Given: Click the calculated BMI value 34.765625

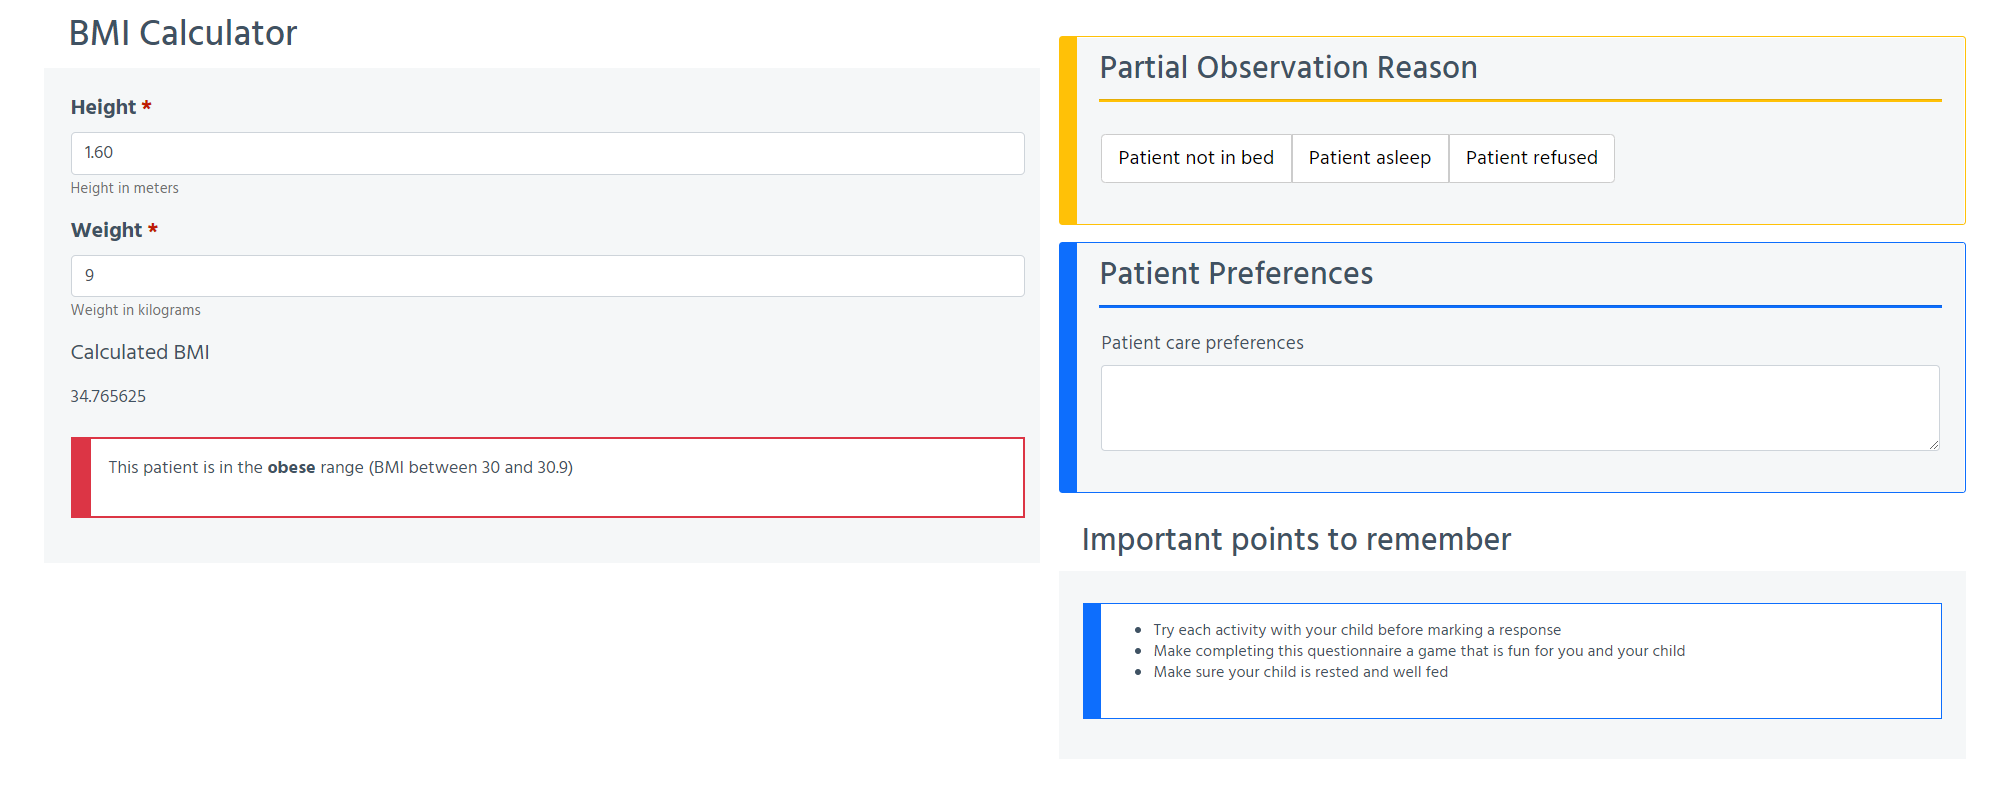Looking at the screenshot, I should (x=108, y=396).
